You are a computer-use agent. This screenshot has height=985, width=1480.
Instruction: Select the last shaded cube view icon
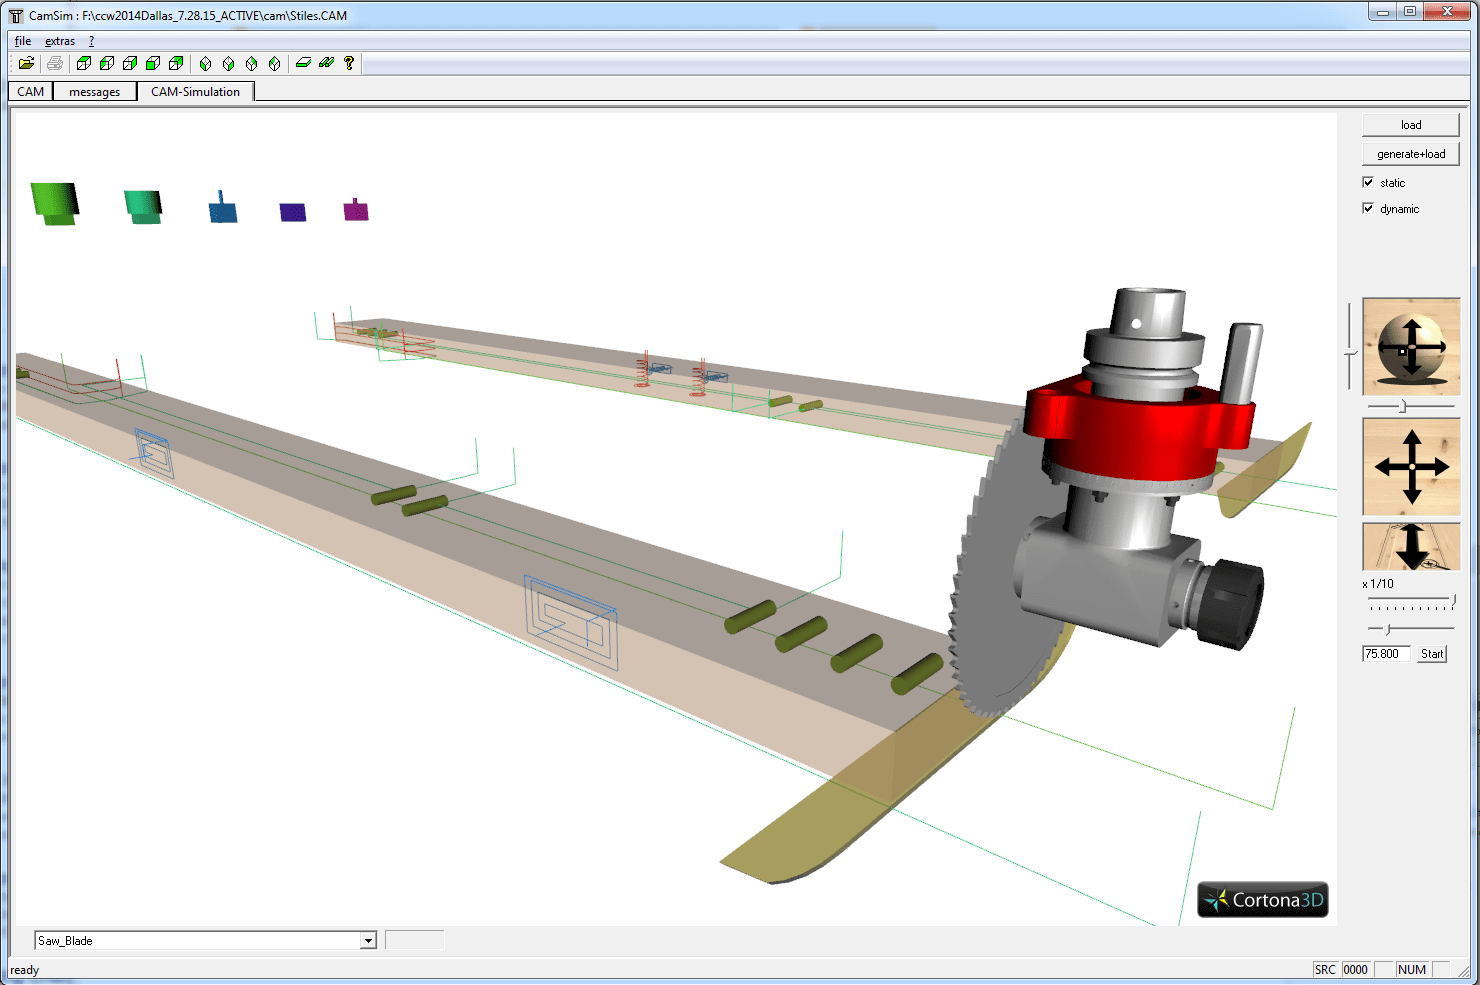(x=176, y=62)
